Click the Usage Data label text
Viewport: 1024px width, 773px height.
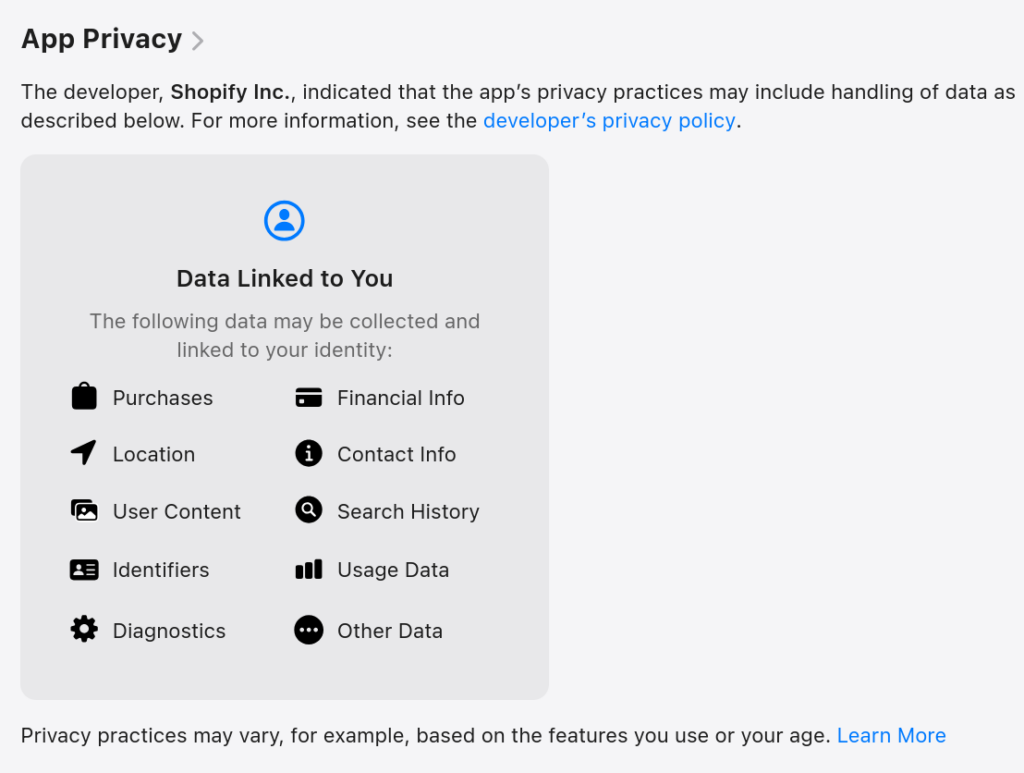pos(393,570)
